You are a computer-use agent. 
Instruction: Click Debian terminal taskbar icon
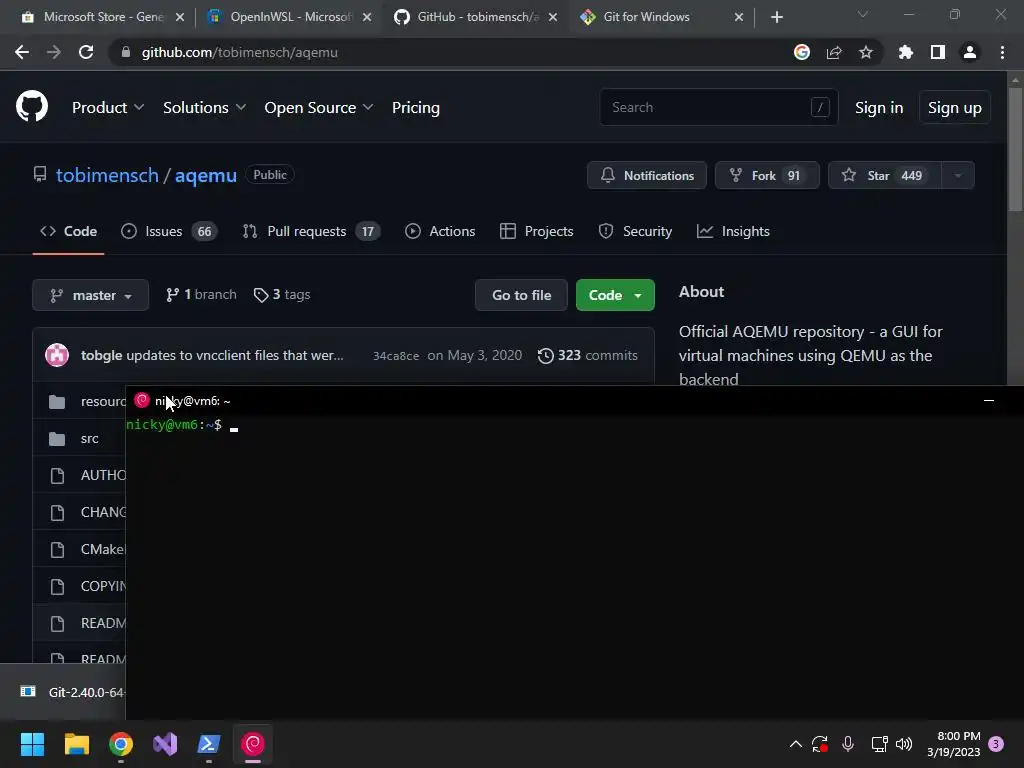click(x=253, y=744)
